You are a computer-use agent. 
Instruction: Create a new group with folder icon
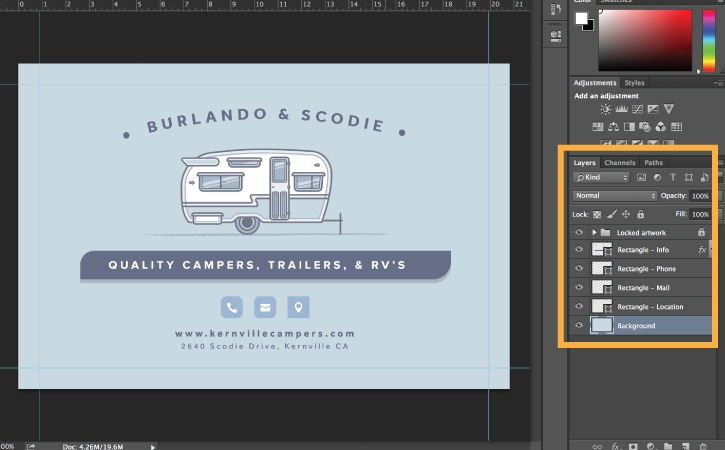pyautogui.click(x=667, y=445)
